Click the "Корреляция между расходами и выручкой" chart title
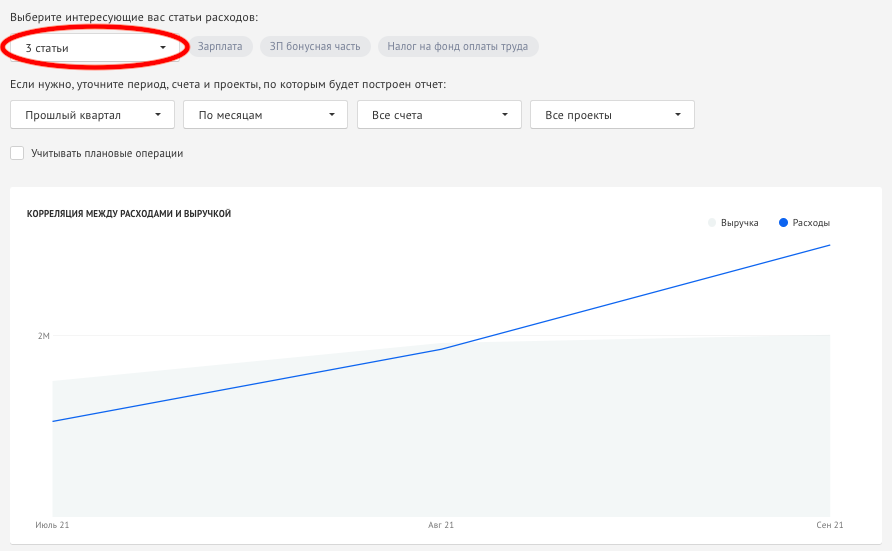The height and width of the screenshot is (551, 892). click(129, 213)
